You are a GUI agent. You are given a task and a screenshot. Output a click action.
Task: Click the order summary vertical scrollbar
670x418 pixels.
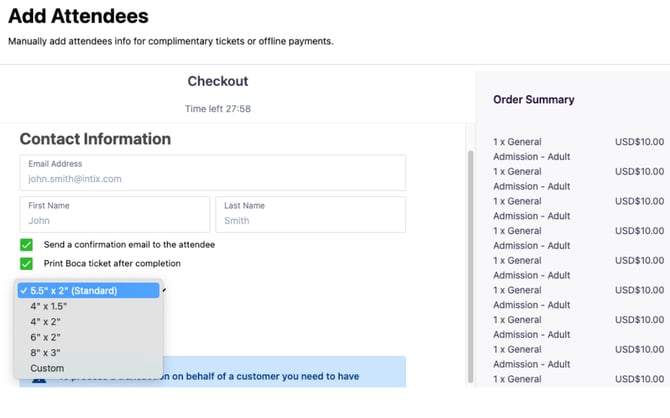tap(470, 266)
